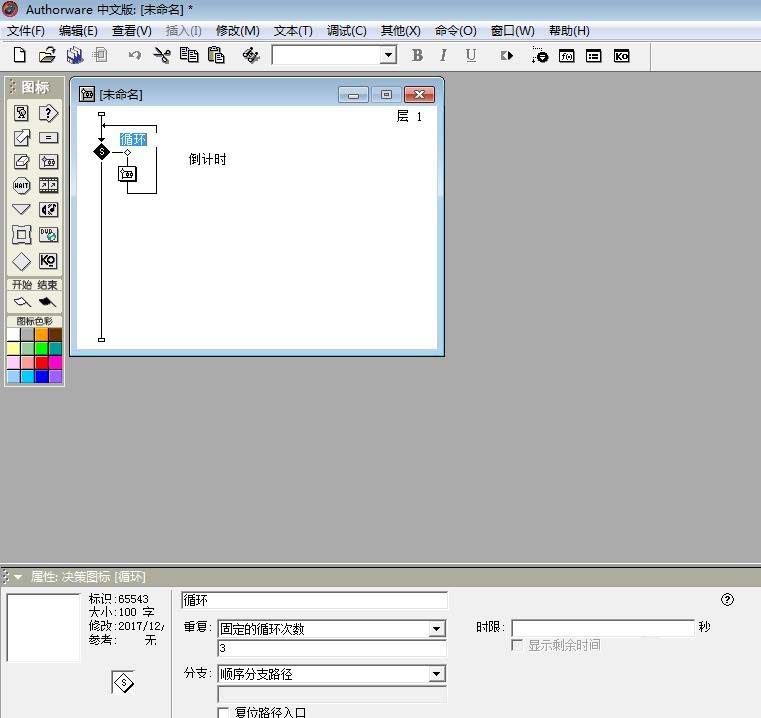The width and height of the screenshot is (761, 718).
Task: Select the DVD icon in palette
Action: pos(48,235)
